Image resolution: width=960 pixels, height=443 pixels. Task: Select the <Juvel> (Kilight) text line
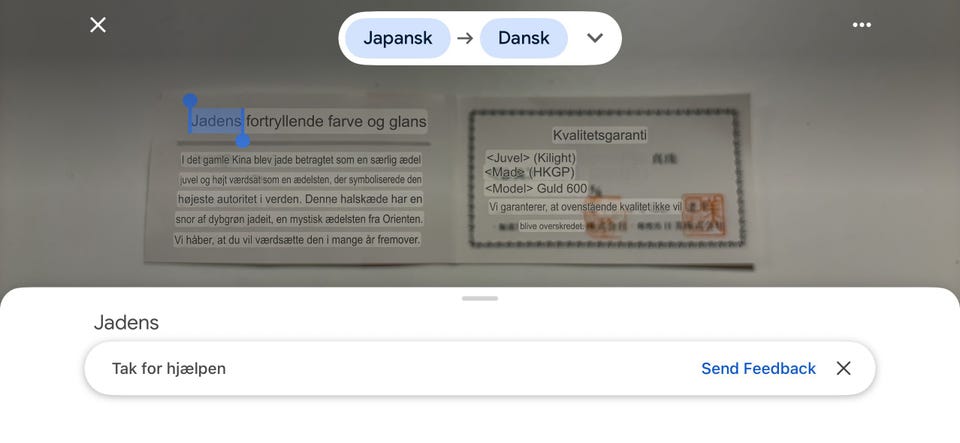[531, 158]
